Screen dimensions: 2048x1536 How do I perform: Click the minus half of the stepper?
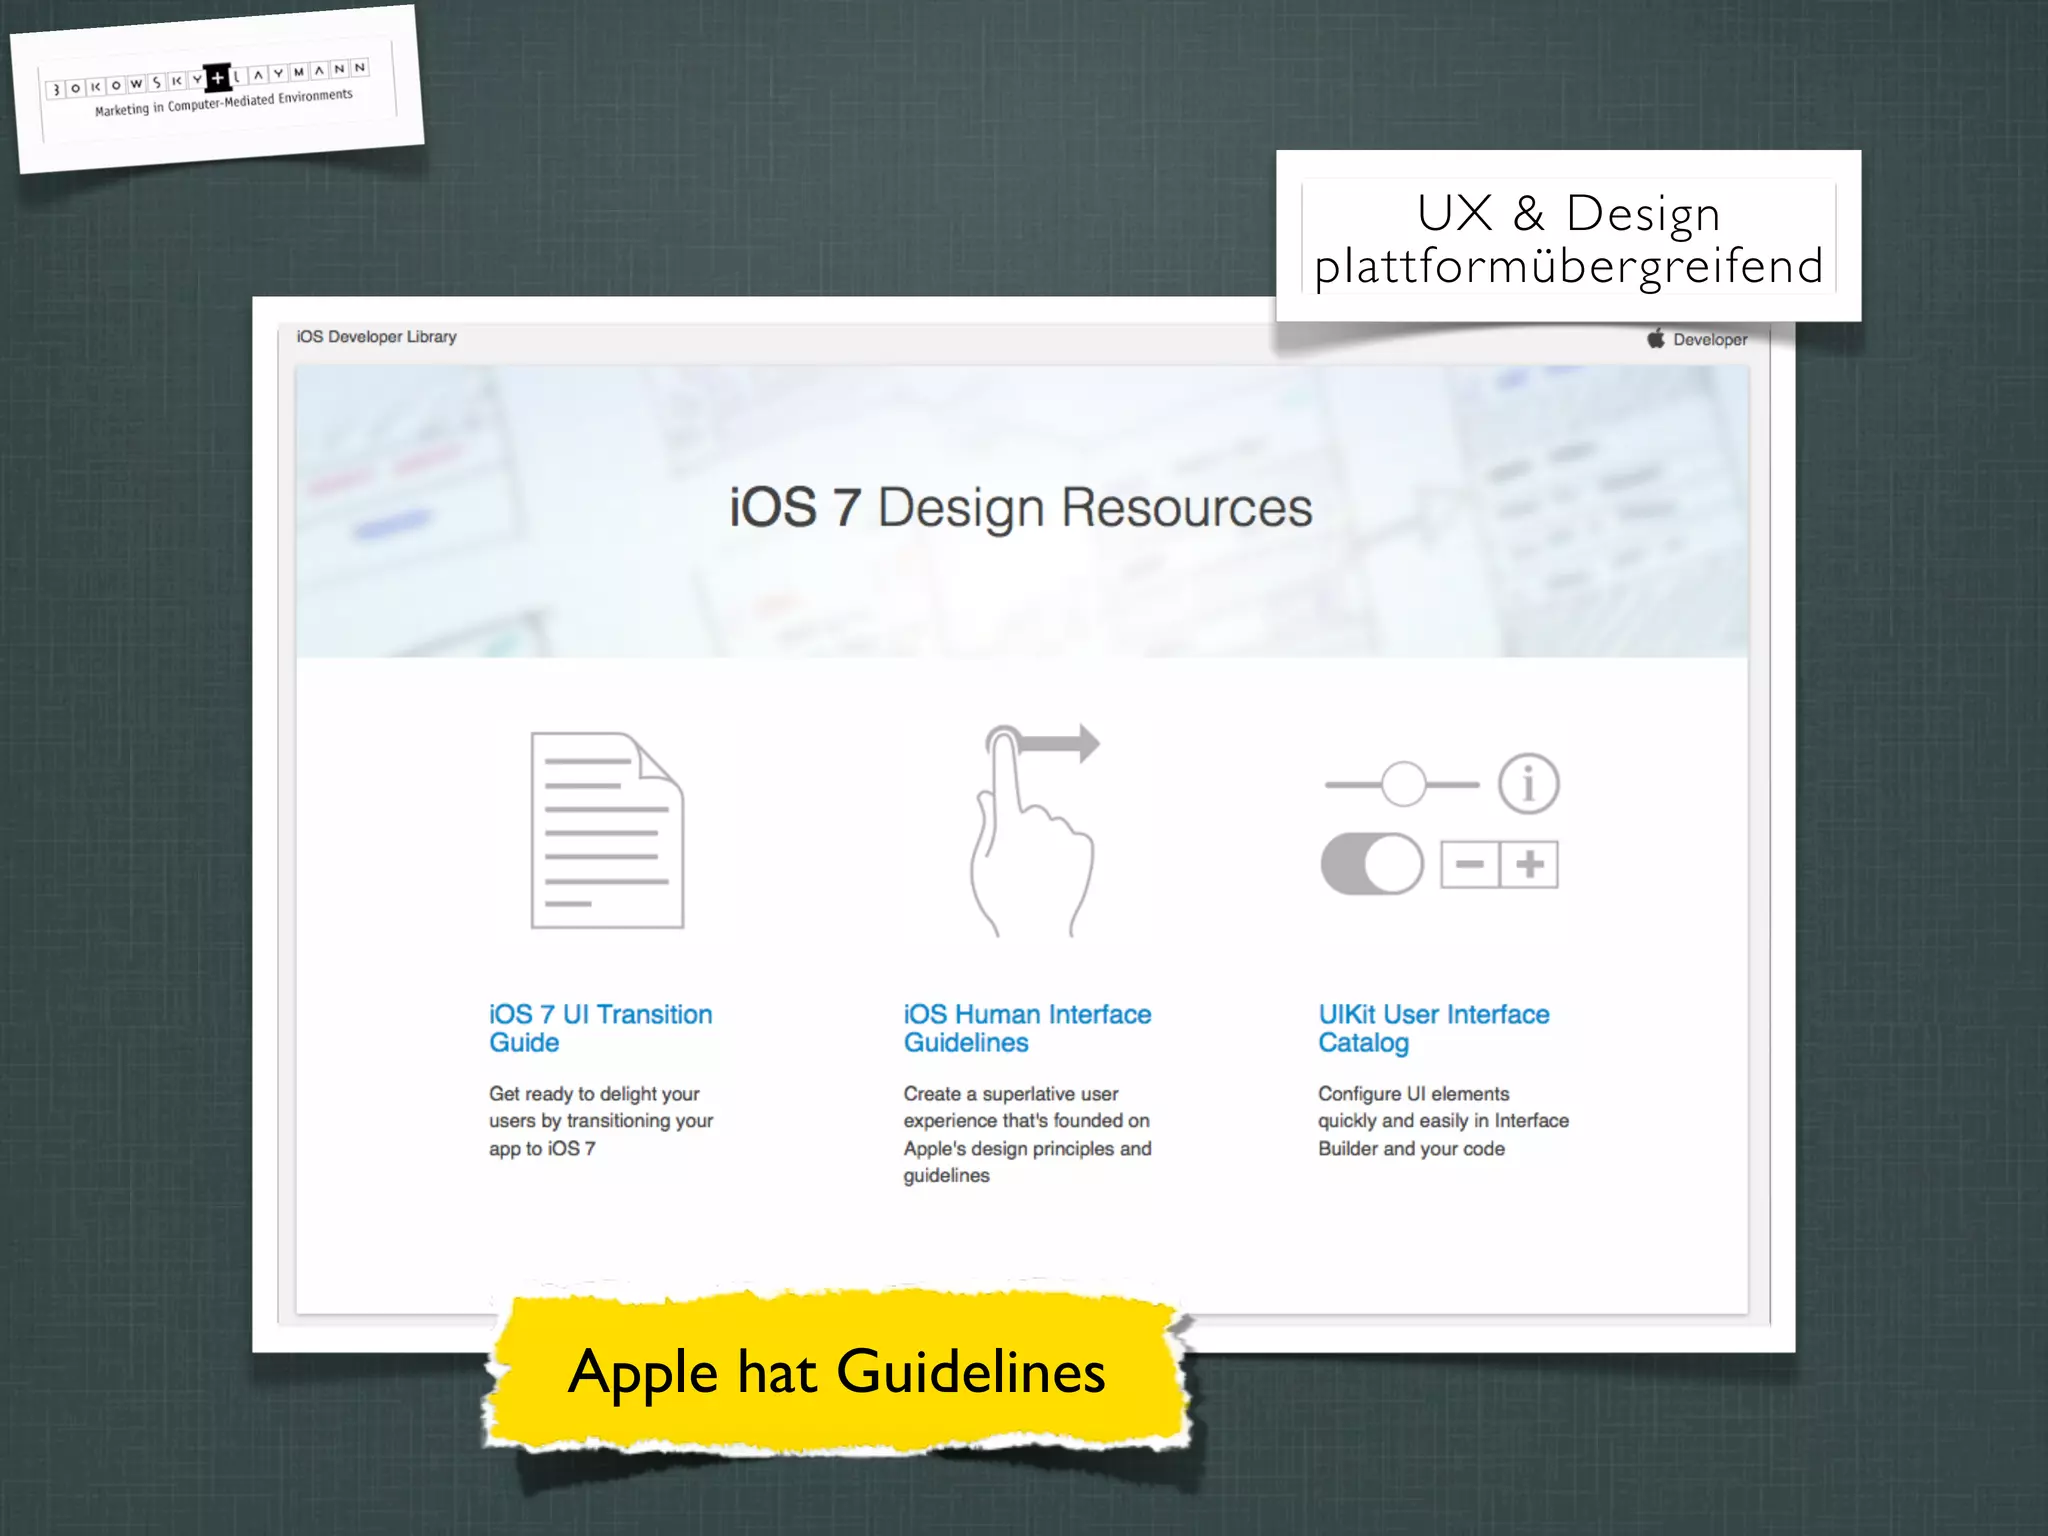[1469, 864]
